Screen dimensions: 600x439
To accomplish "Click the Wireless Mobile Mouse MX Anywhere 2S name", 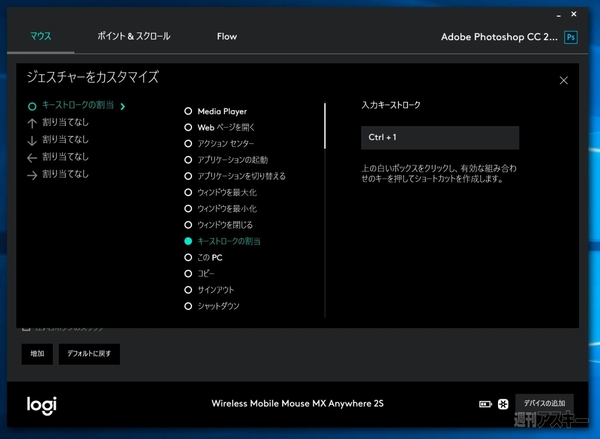I will [x=297, y=404].
